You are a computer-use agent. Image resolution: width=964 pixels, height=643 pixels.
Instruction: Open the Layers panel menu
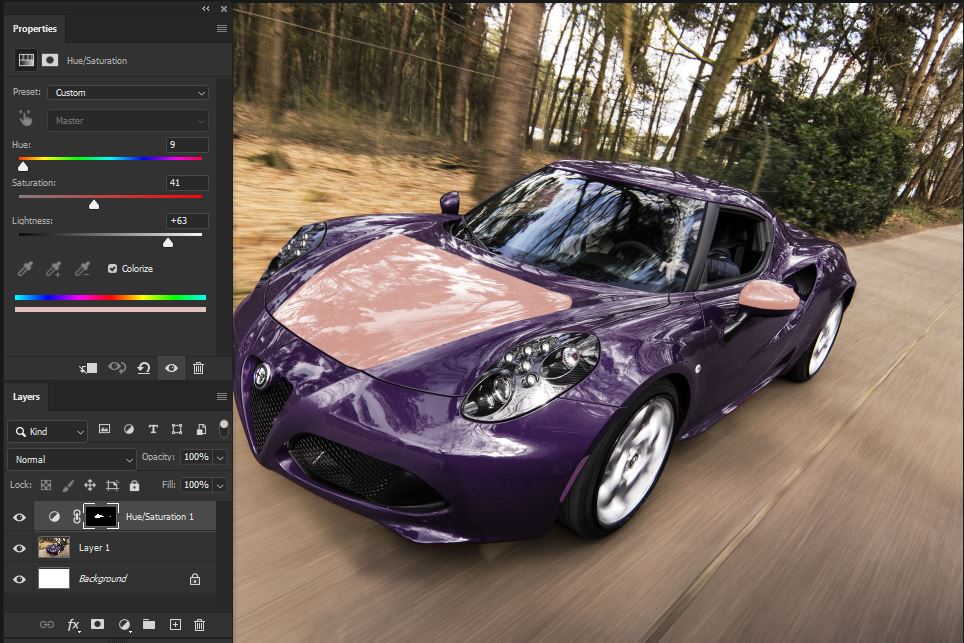tap(222, 396)
